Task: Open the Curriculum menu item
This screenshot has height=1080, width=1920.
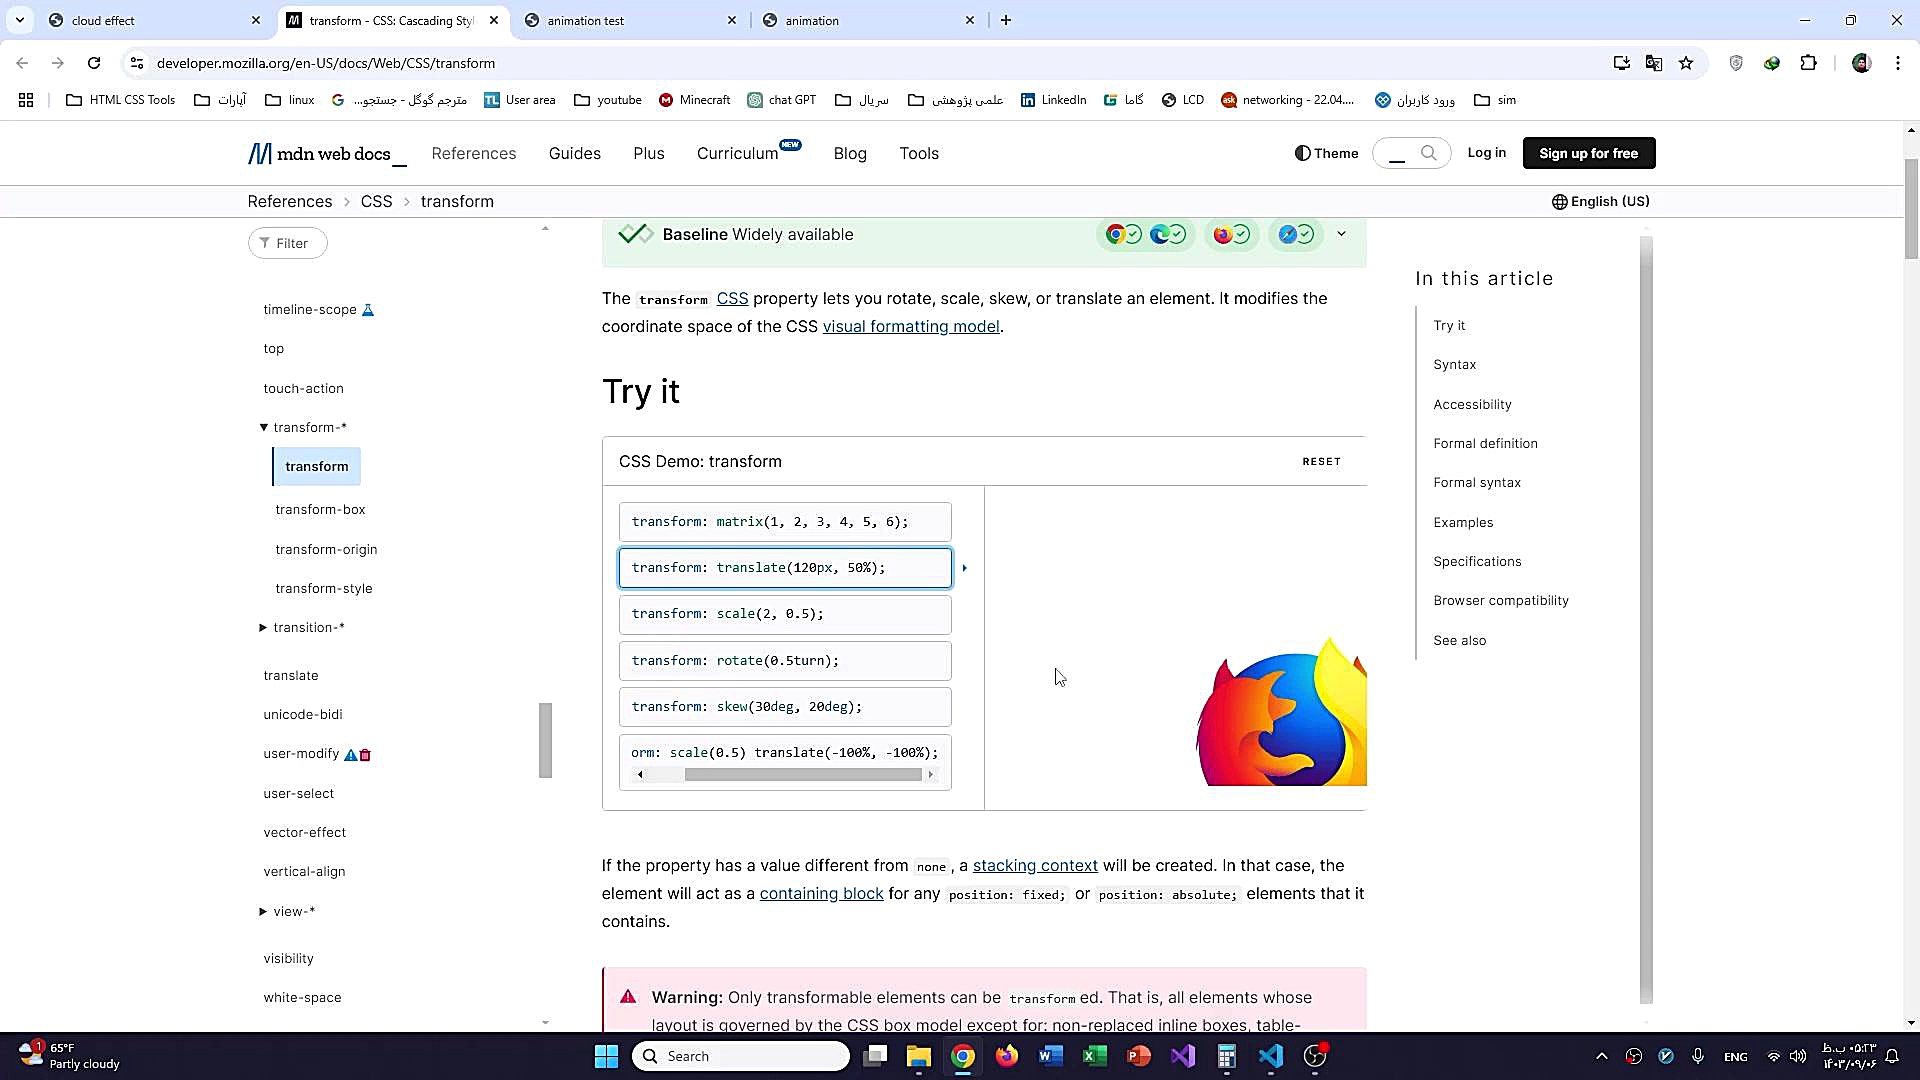Action: click(x=737, y=153)
